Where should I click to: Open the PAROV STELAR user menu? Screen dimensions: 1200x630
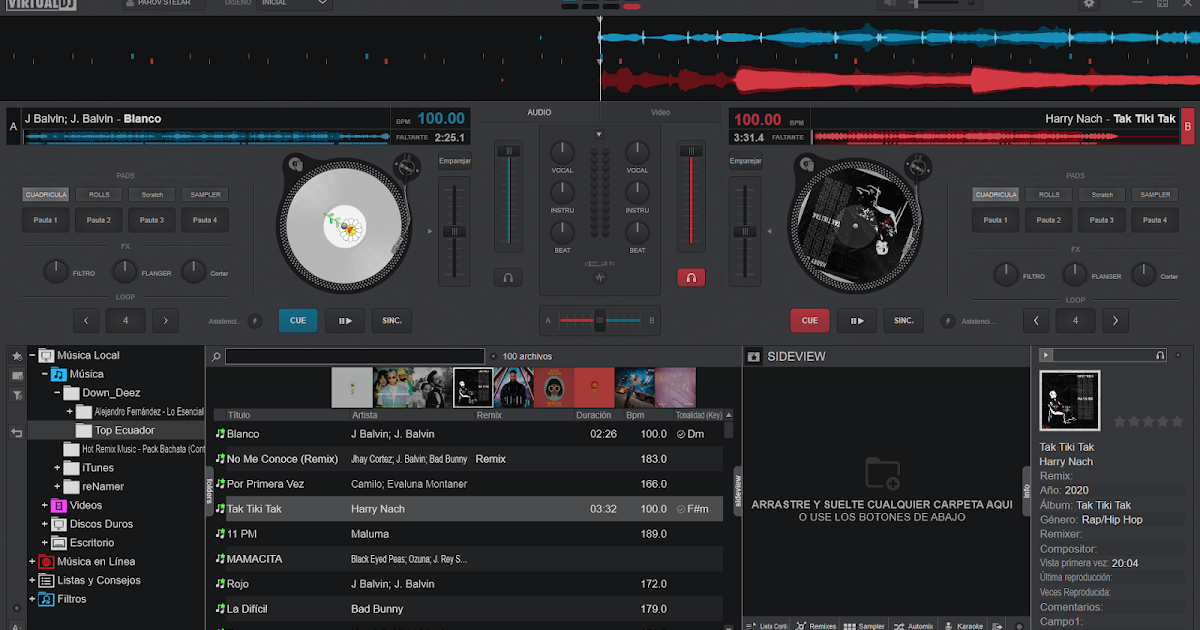162,3
